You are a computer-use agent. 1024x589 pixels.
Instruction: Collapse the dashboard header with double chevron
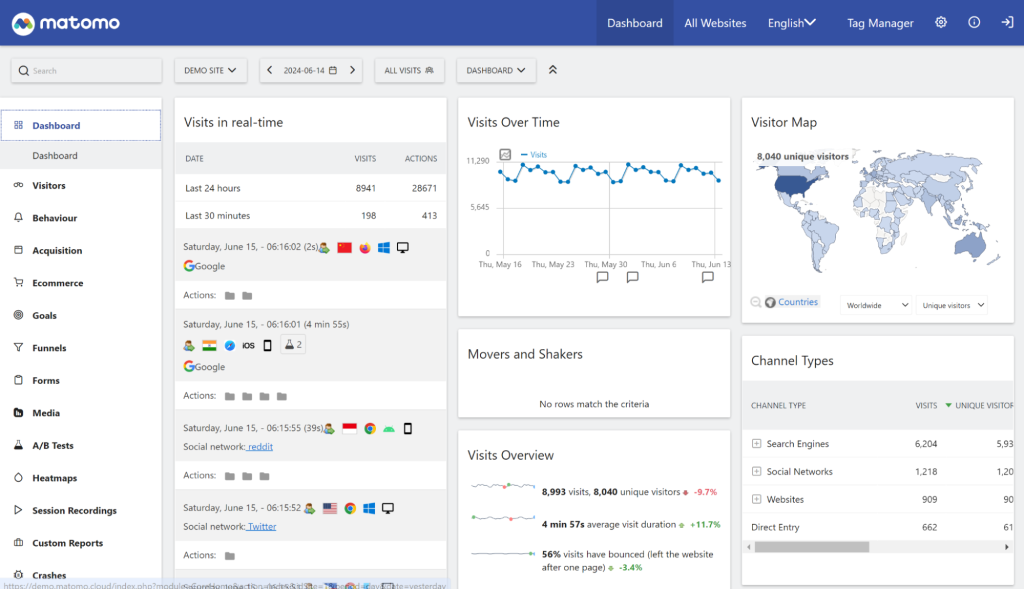(x=552, y=70)
